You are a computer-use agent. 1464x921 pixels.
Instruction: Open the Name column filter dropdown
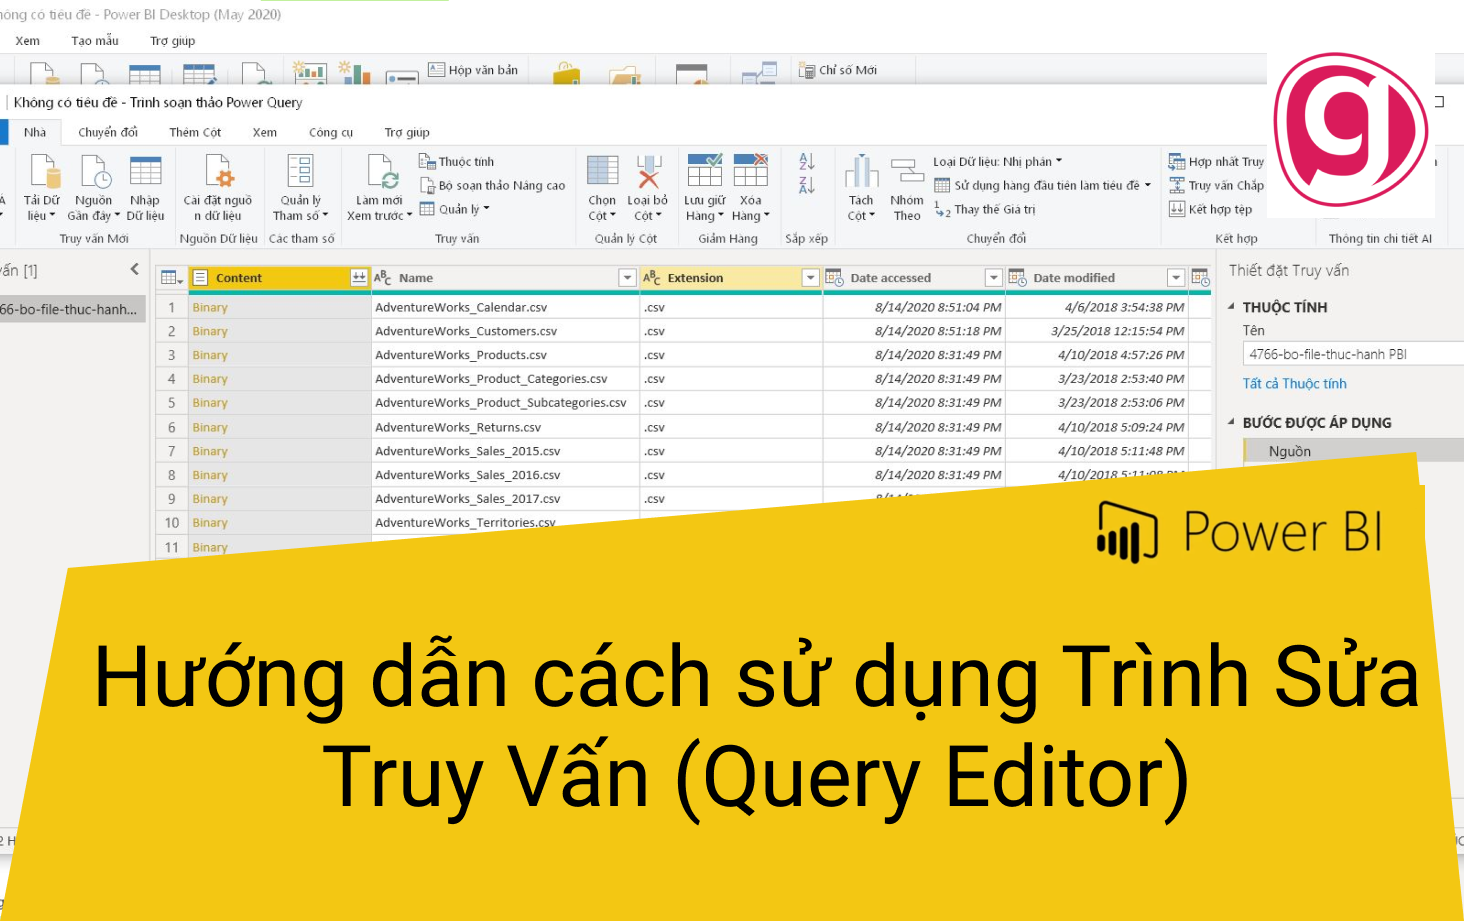click(628, 278)
